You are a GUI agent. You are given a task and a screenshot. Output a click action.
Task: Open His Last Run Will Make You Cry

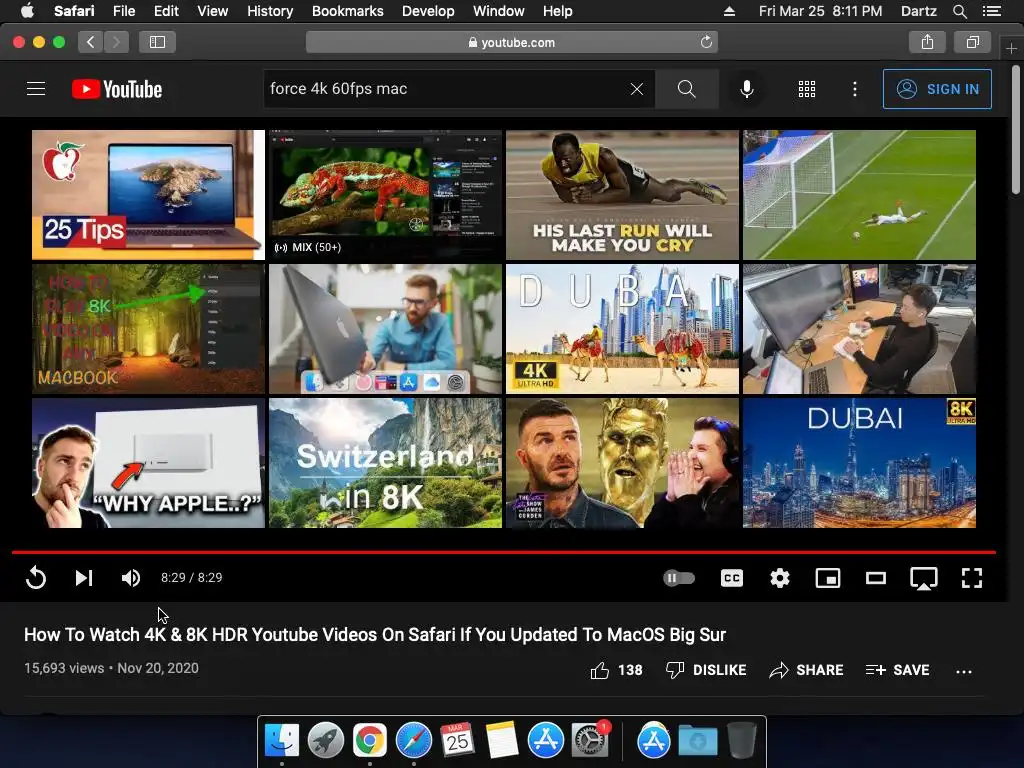[622, 195]
